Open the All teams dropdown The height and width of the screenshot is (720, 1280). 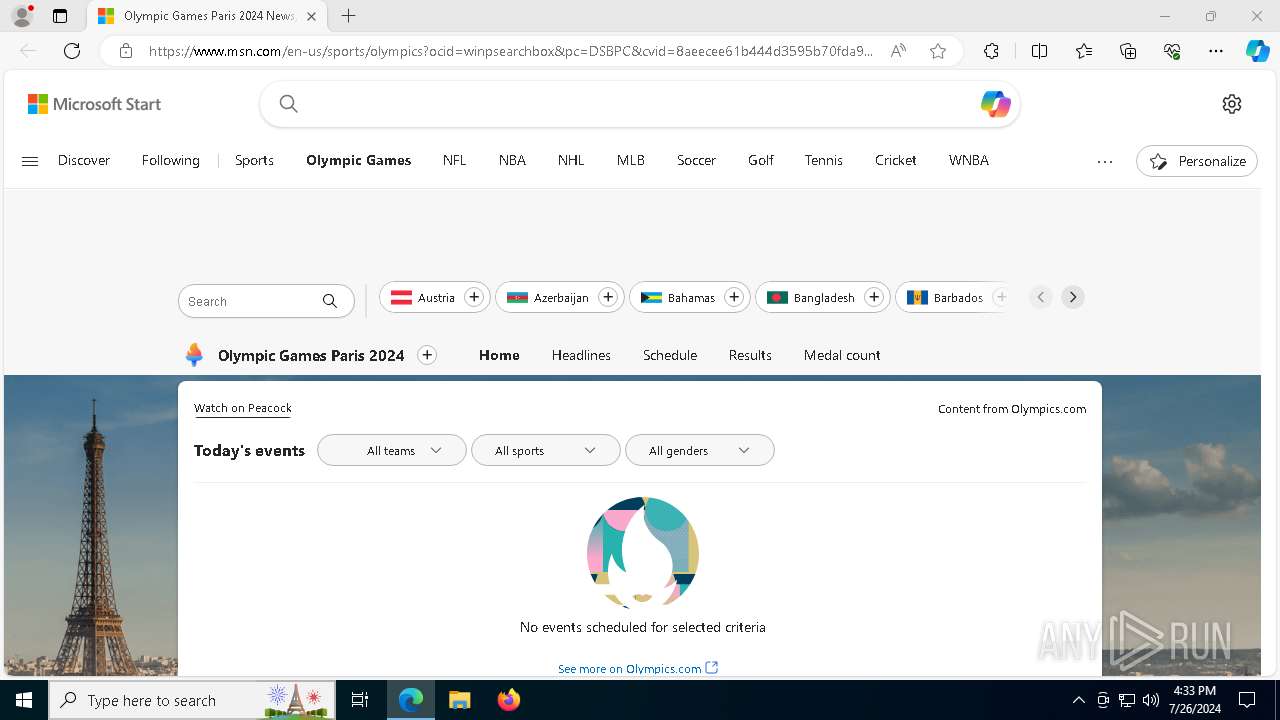[x=392, y=450]
